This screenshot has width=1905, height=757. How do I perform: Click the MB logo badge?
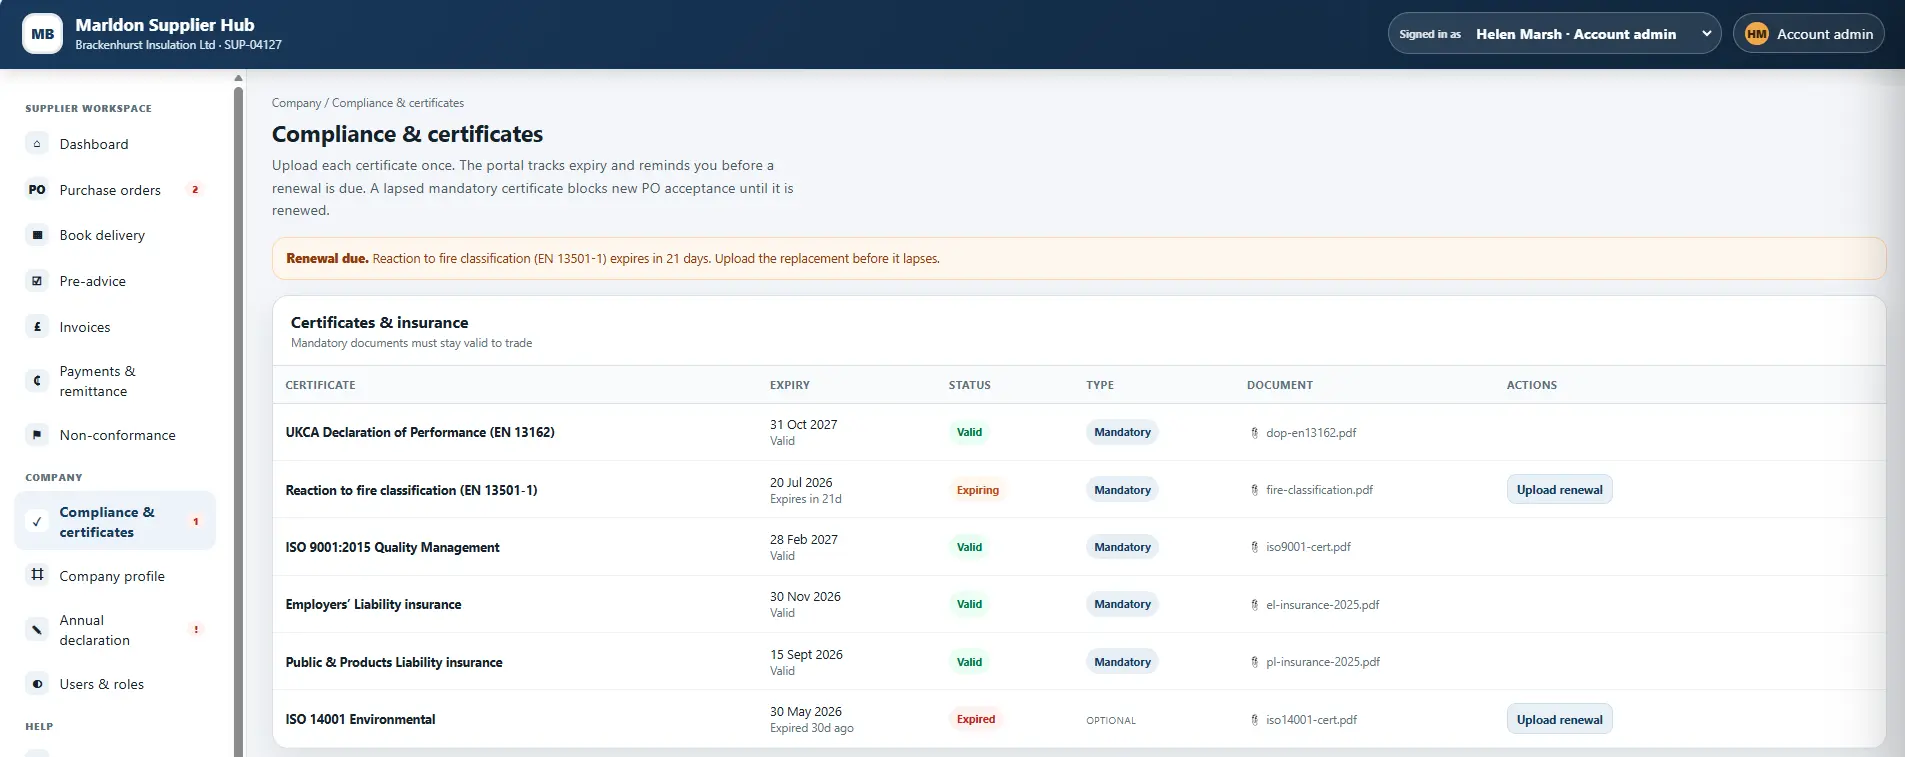(x=42, y=34)
